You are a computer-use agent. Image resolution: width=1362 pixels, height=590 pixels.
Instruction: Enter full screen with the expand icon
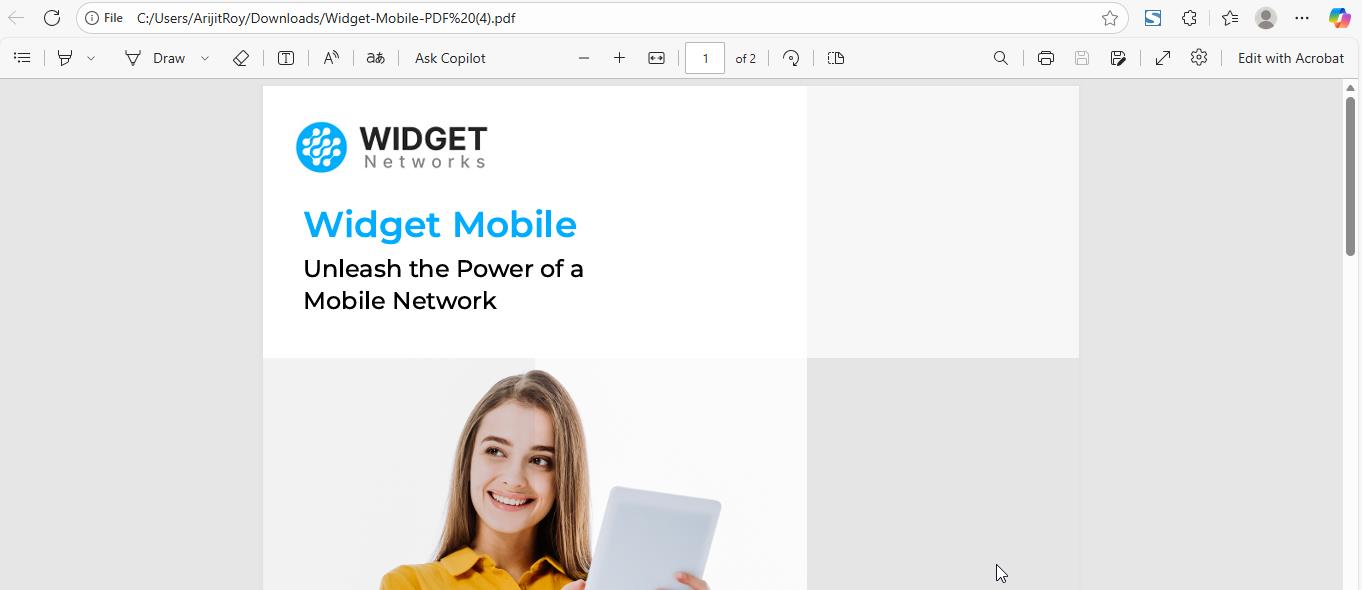pyautogui.click(x=1162, y=58)
